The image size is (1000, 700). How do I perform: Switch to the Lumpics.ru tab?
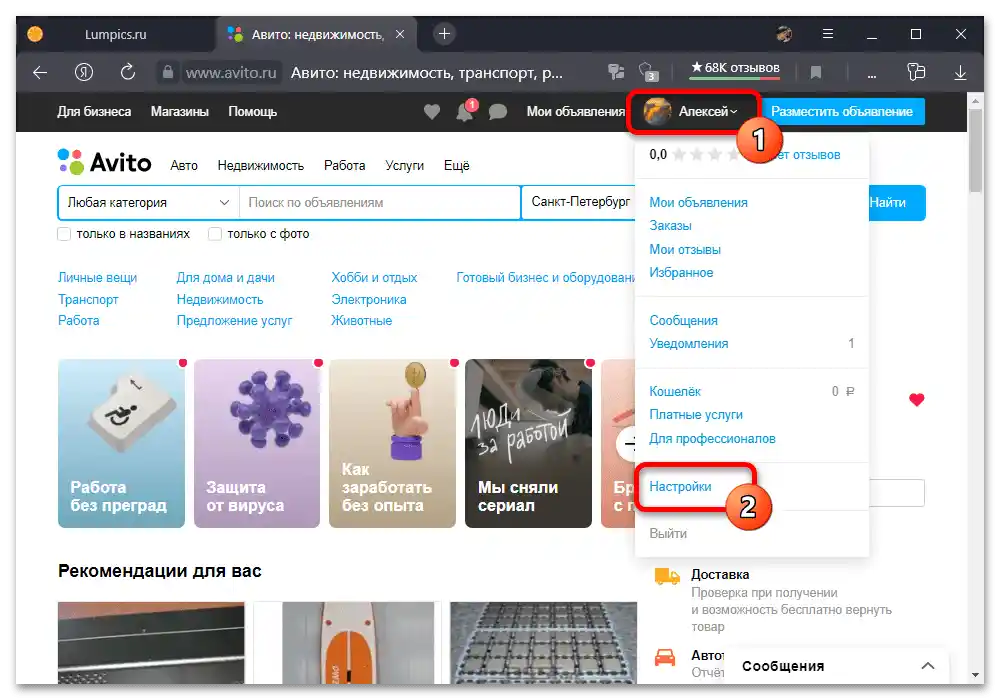coord(115,34)
